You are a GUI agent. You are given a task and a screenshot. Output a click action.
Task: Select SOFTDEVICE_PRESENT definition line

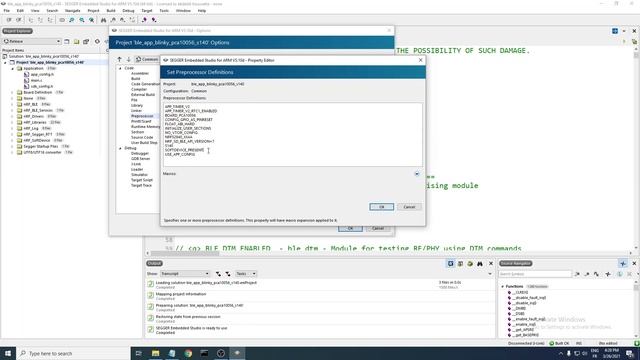pos(184,150)
